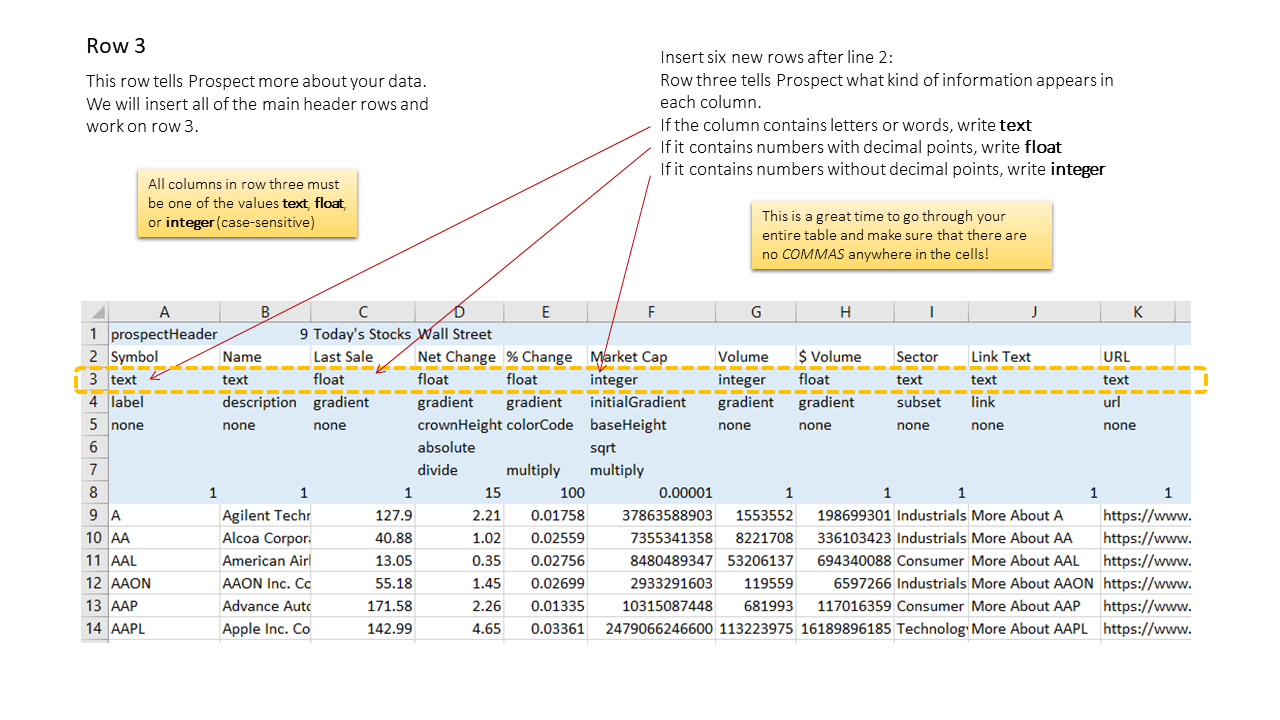Click the 'divide' cell
The width and height of the screenshot is (1280, 720).
(x=459, y=470)
